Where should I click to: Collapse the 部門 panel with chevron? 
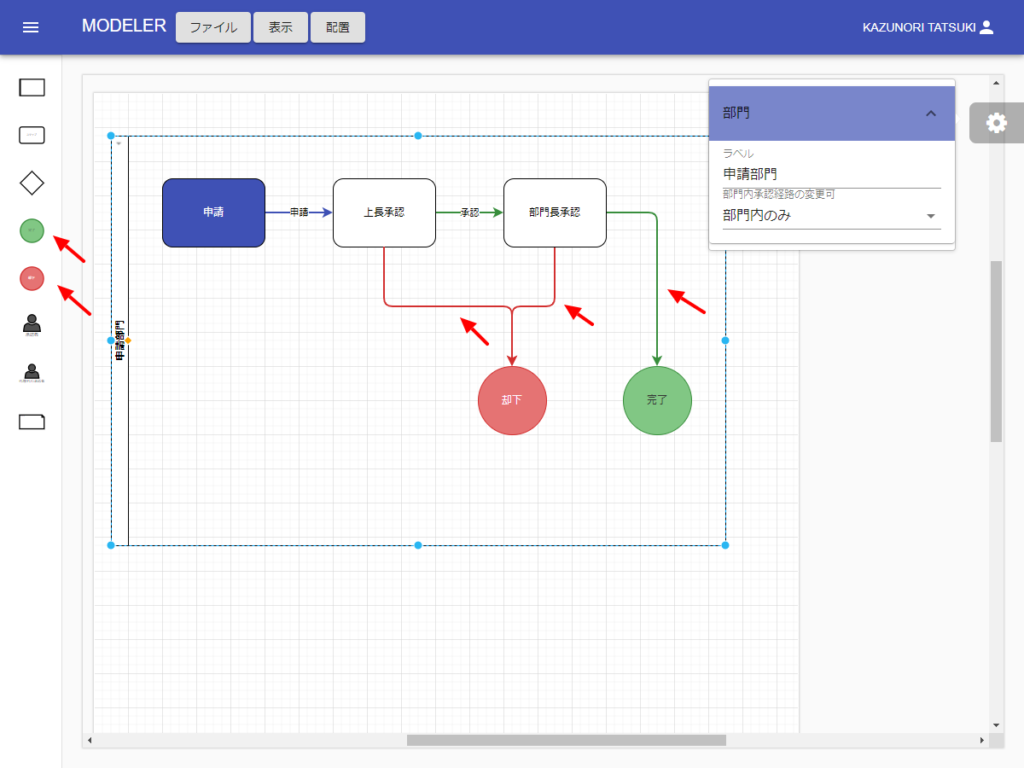coord(931,113)
